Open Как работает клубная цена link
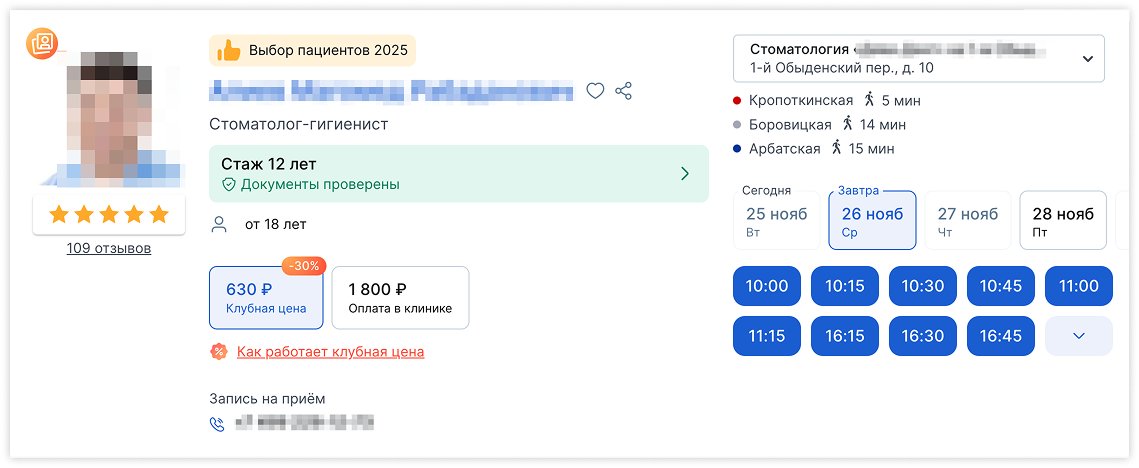The width and height of the screenshot is (1139, 468). [x=330, y=352]
